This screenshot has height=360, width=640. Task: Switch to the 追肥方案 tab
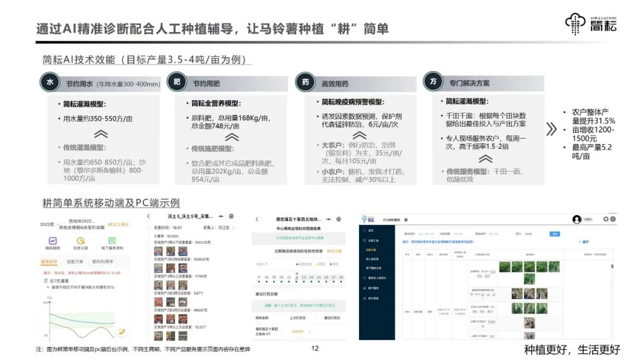pos(74,262)
